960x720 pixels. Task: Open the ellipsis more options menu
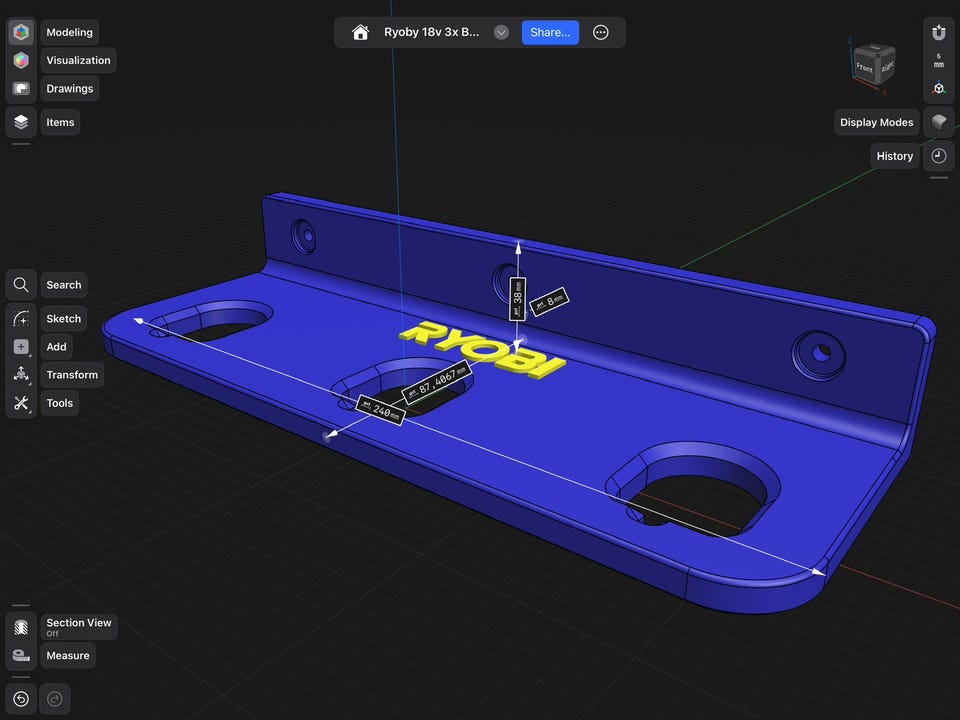(601, 32)
